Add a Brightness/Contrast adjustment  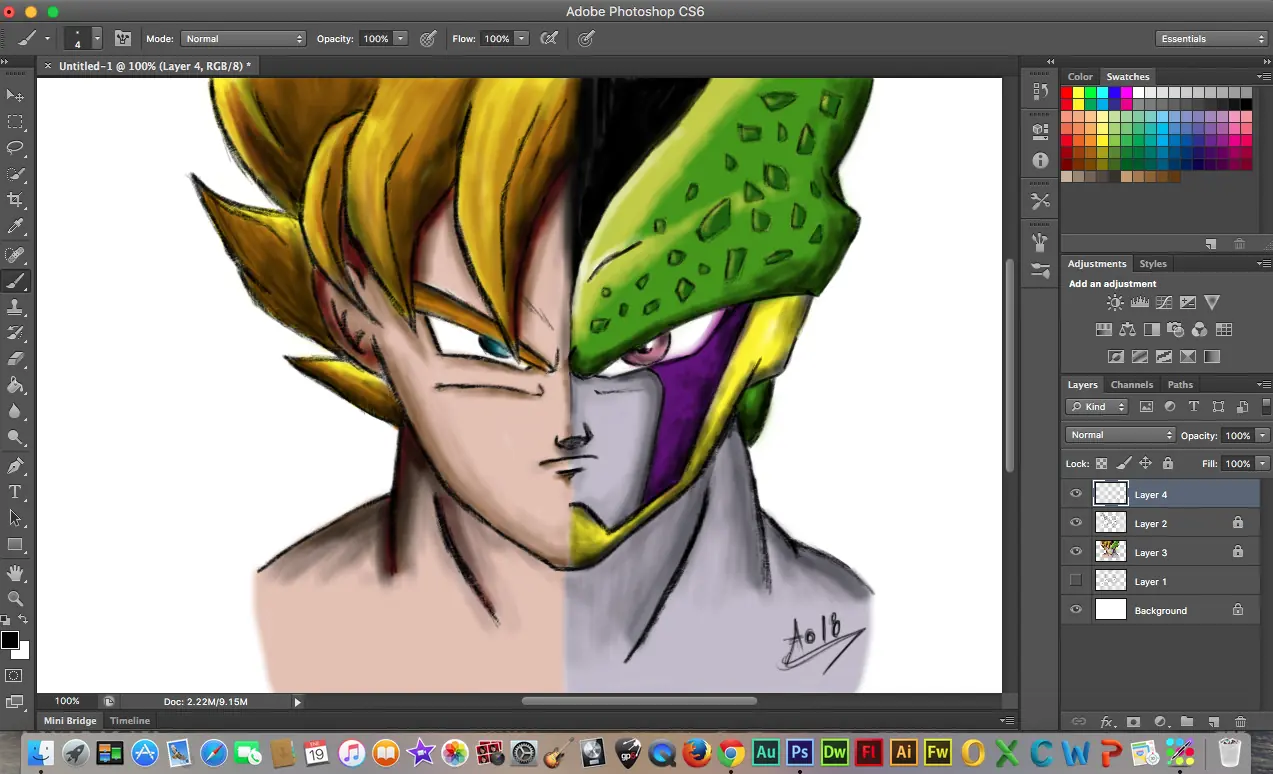[1115, 302]
